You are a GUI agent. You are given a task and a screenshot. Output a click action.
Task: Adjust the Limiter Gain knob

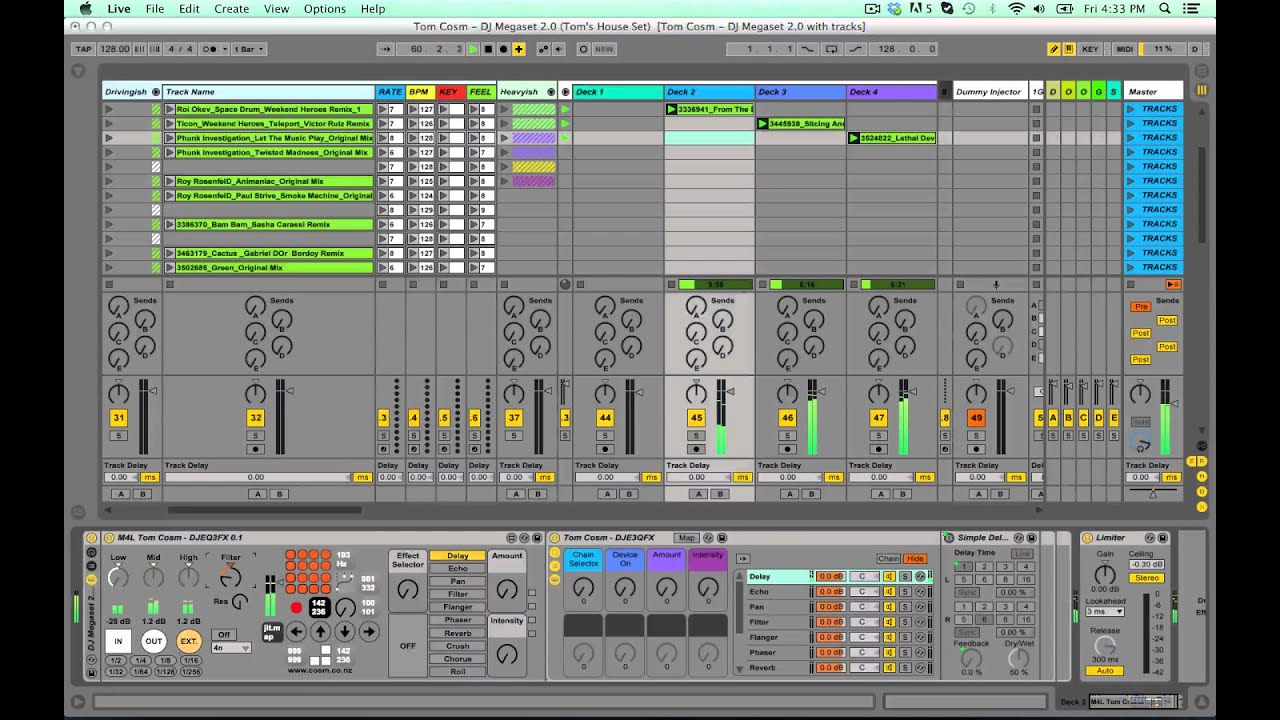point(1105,575)
